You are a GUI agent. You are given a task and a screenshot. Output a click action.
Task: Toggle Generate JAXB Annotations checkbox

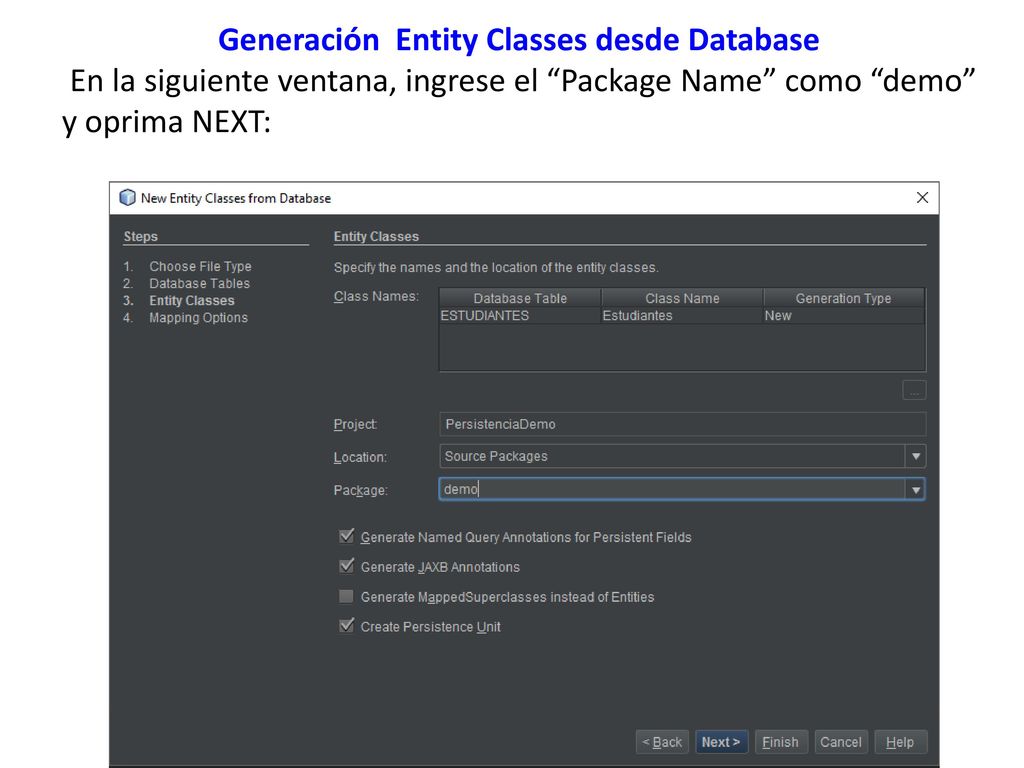pyautogui.click(x=346, y=566)
